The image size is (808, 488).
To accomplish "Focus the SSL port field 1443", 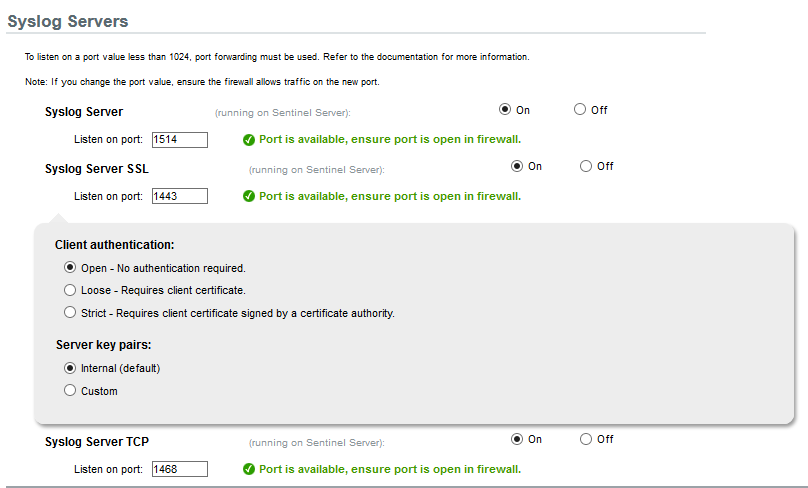I will coord(179,196).
